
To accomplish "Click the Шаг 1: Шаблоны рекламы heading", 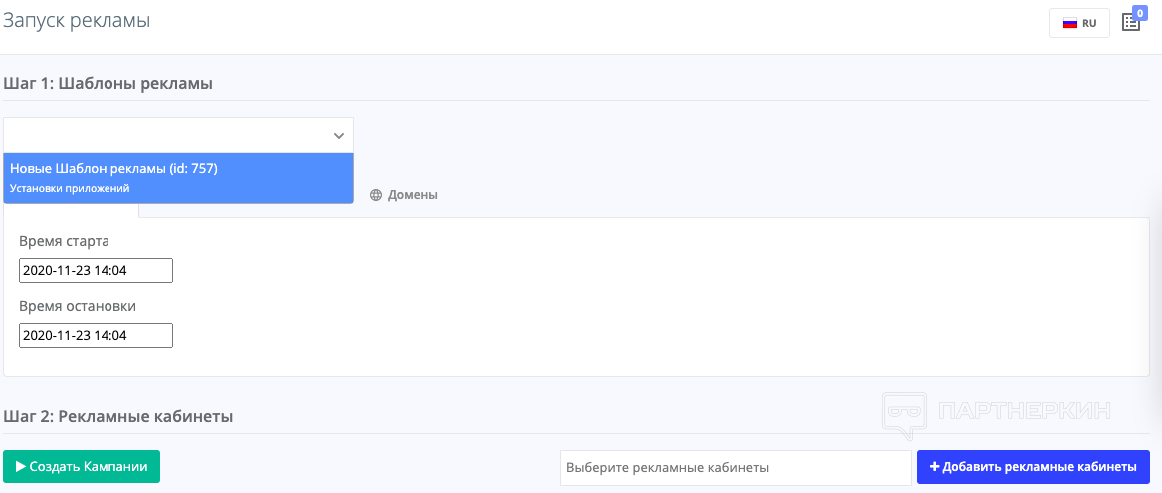I will 109,84.
